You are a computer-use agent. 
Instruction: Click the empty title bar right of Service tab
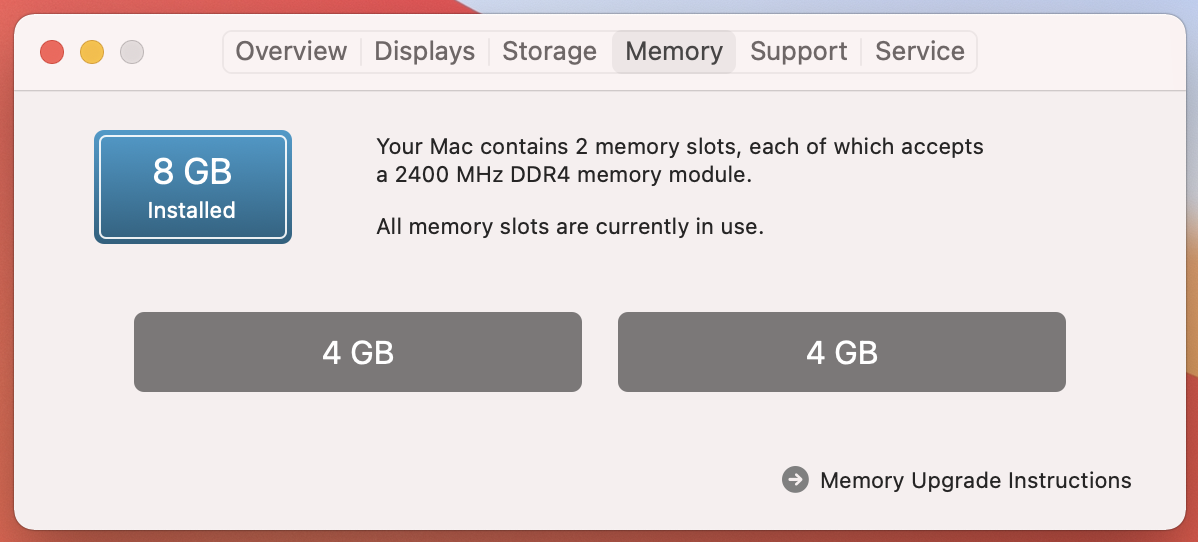coord(1077,52)
